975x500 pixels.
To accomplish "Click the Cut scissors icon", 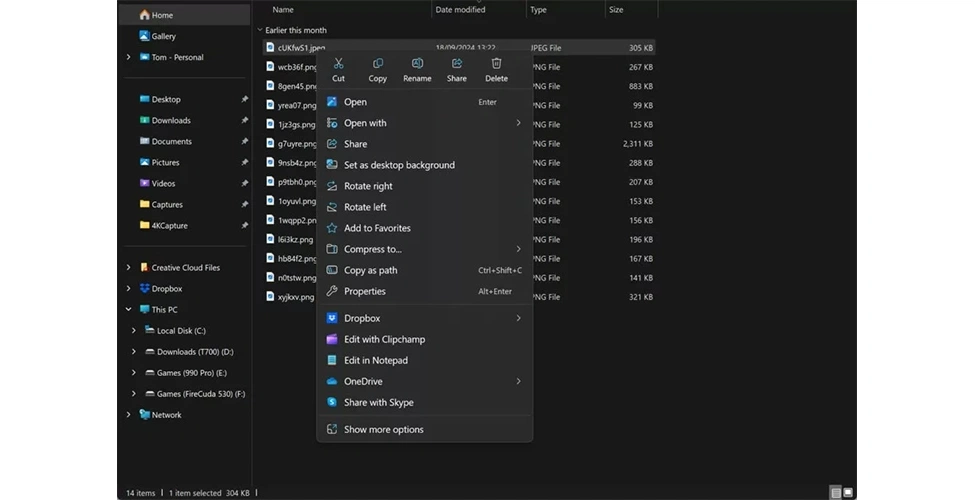I will tap(338, 63).
